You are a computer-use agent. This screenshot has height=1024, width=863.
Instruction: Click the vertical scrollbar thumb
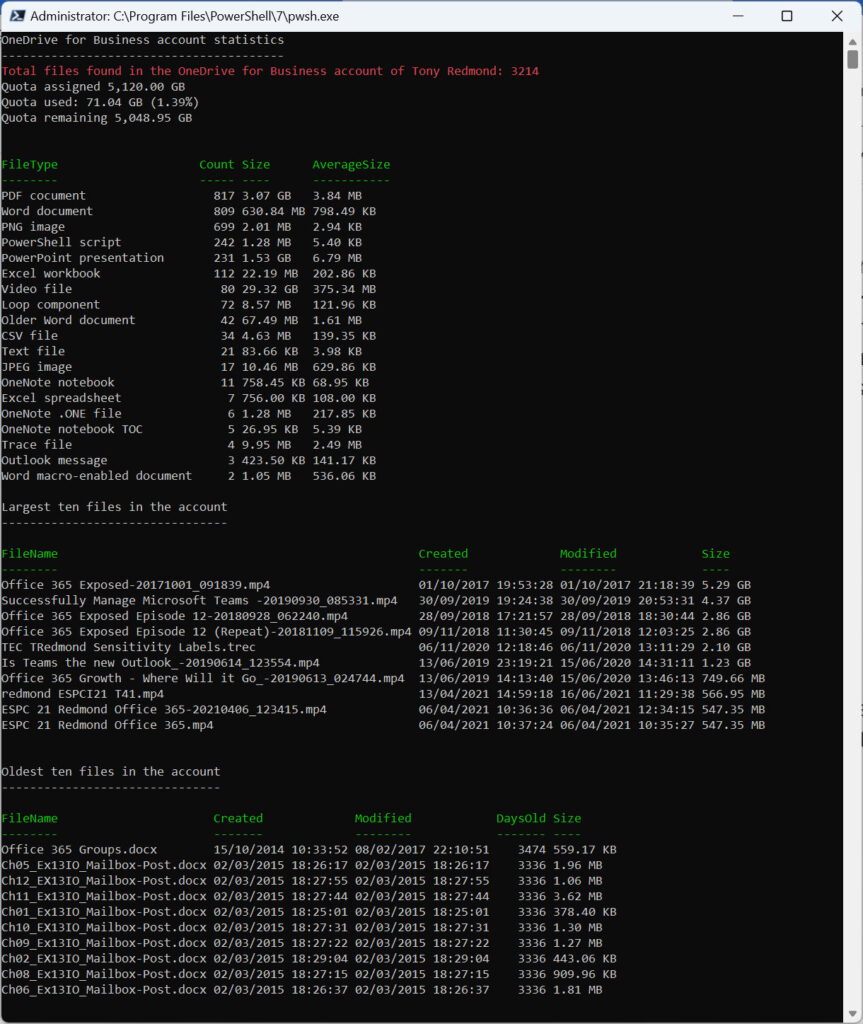click(853, 59)
